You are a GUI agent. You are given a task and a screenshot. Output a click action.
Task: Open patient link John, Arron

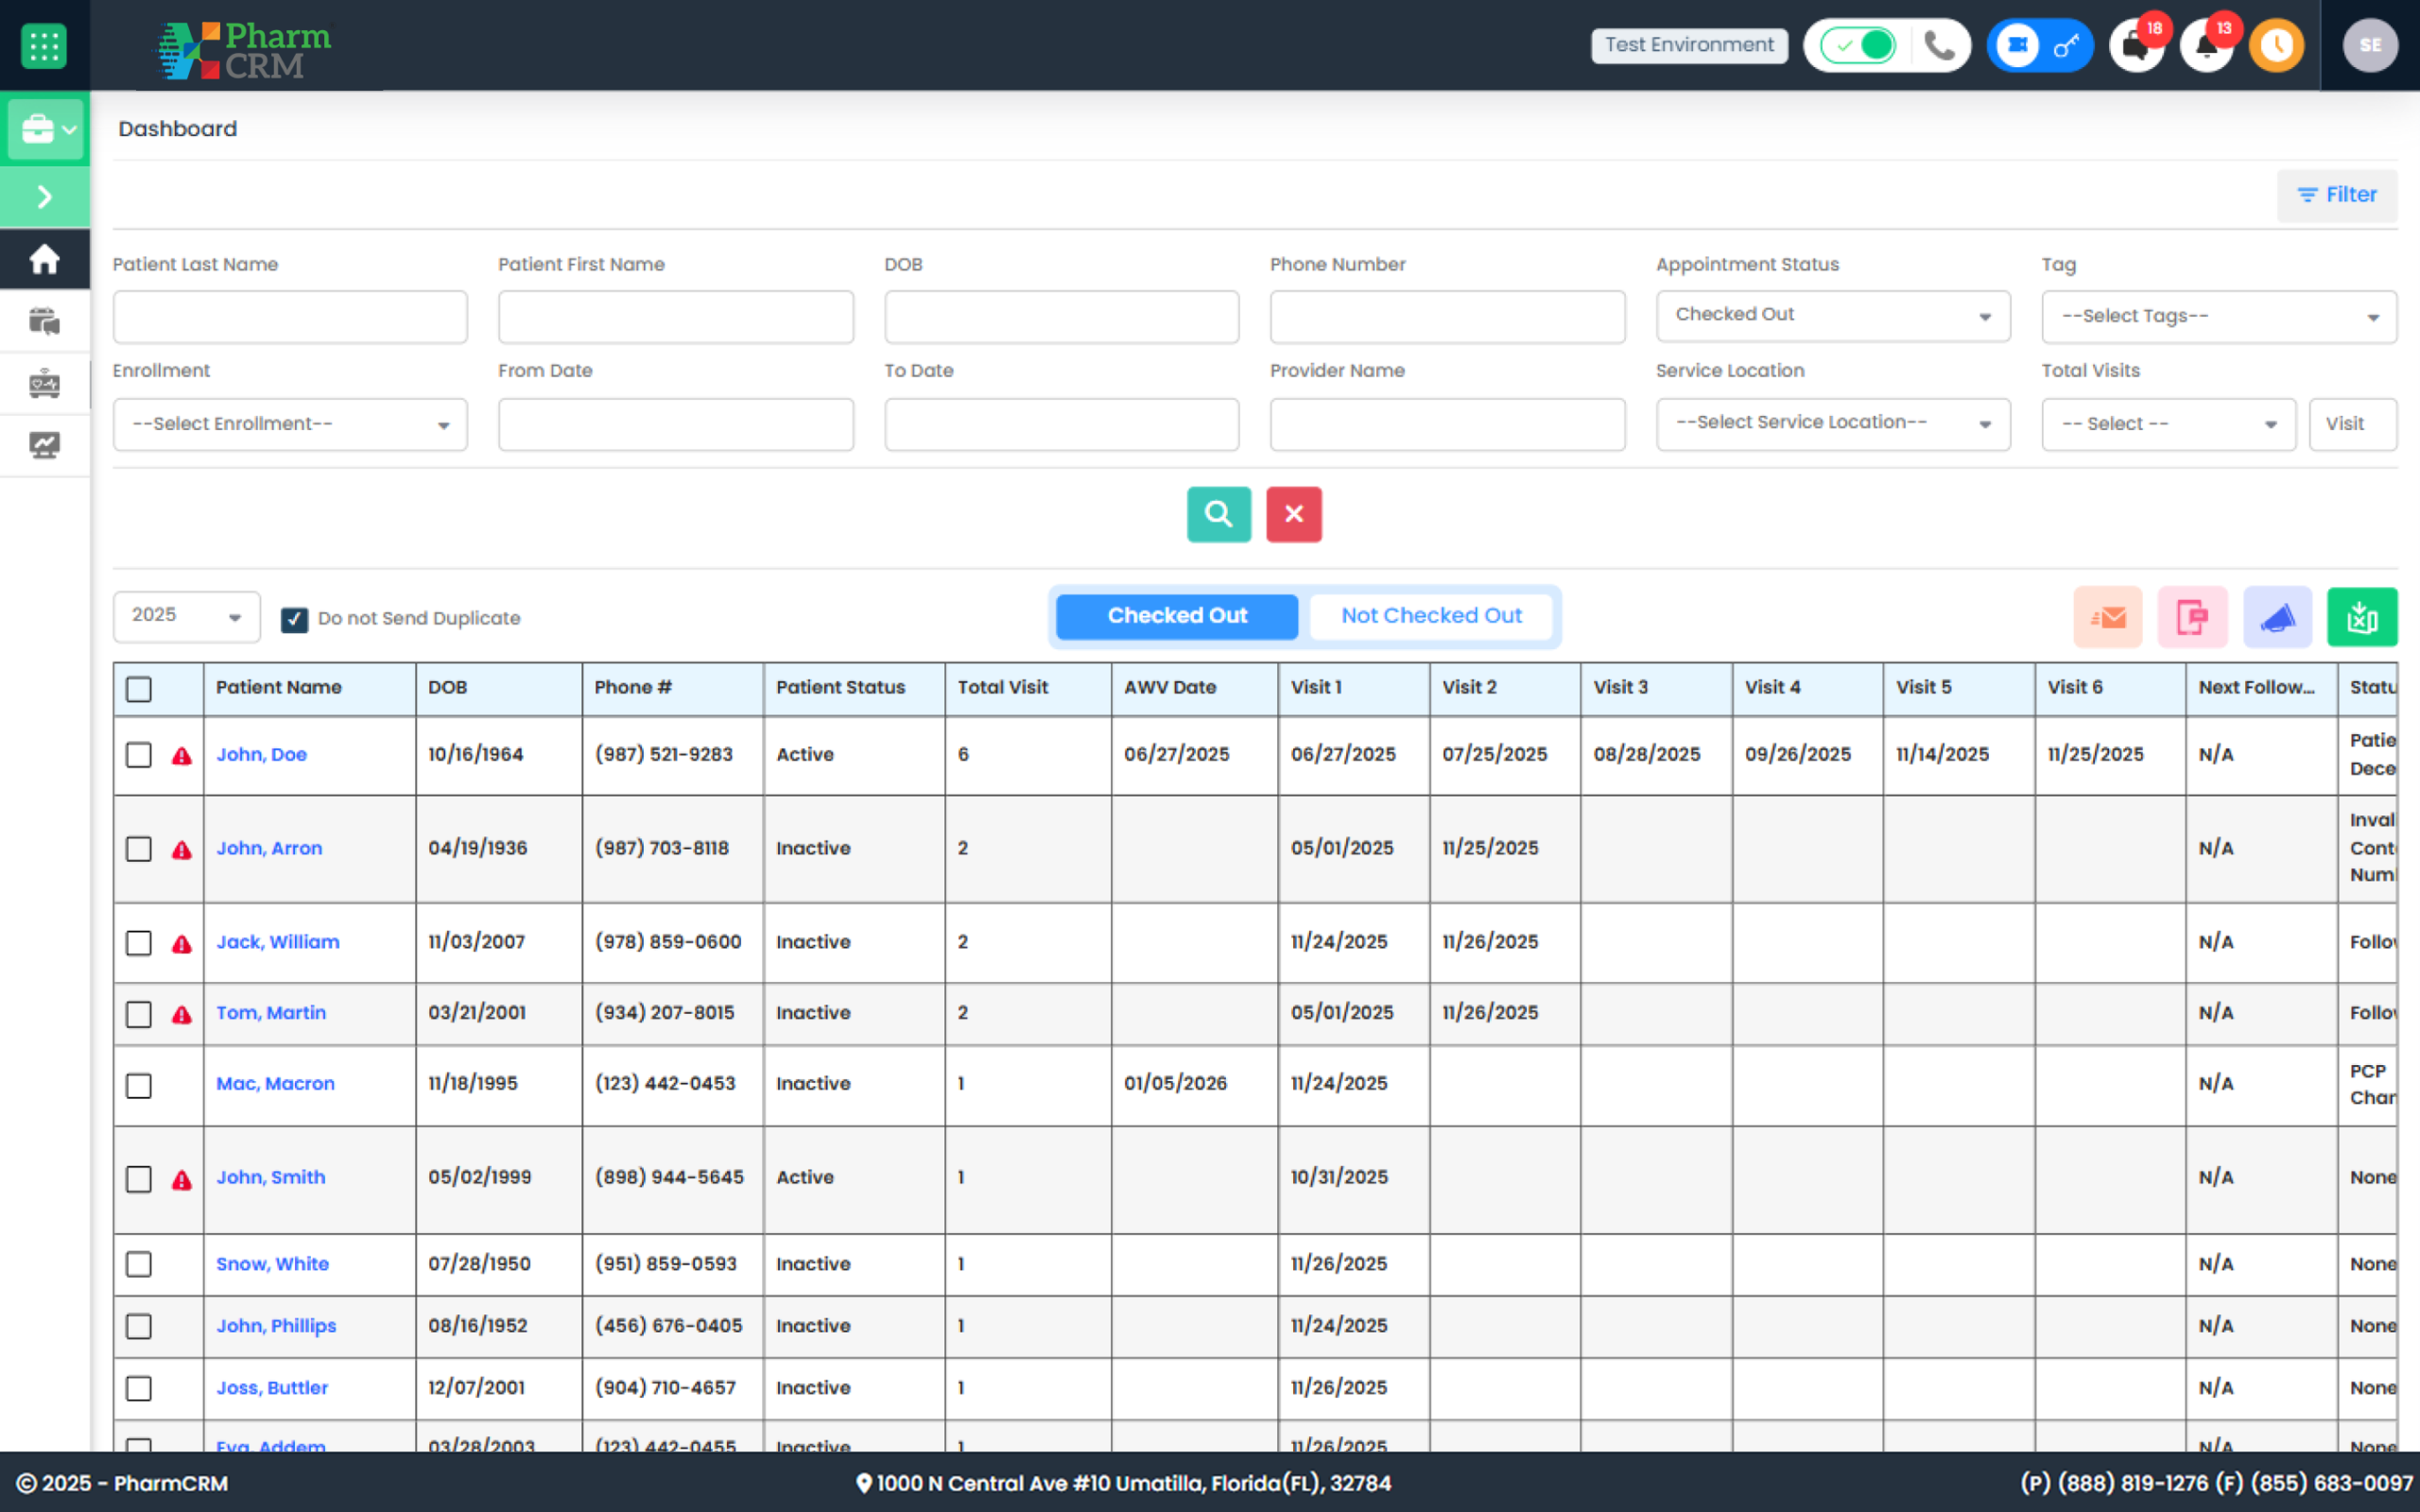pos(269,848)
